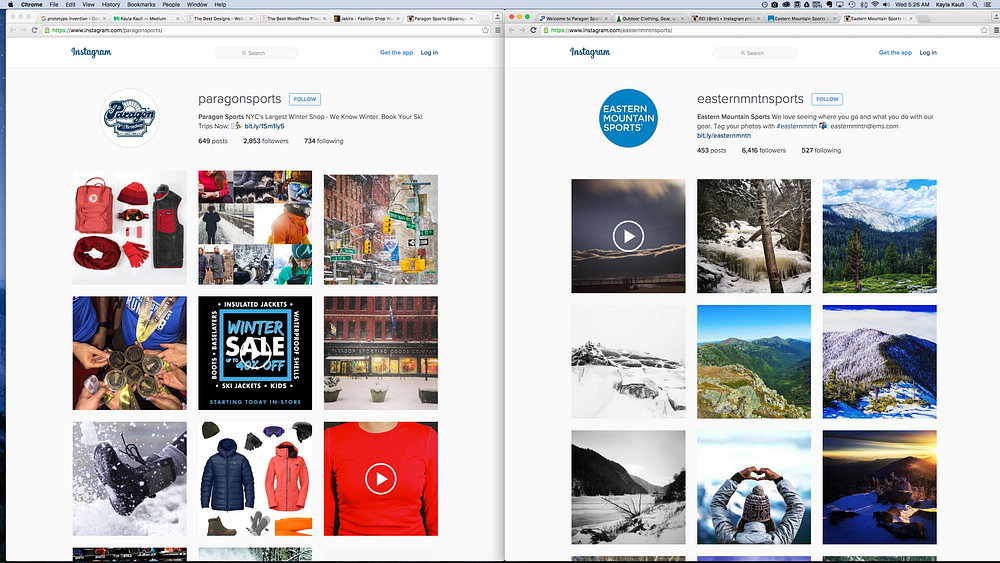Open Chrome menu in easternmntnsports window
1000x563 pixels.
(x=996, y=30)
